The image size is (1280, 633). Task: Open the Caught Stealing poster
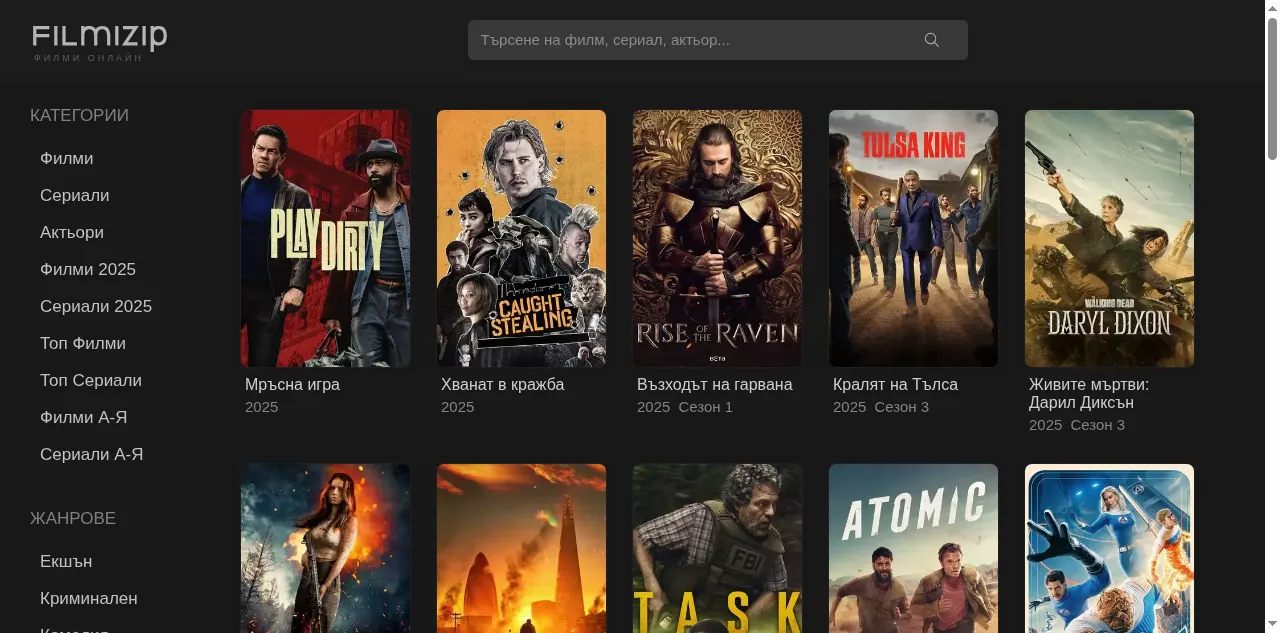tap(522, 238)
